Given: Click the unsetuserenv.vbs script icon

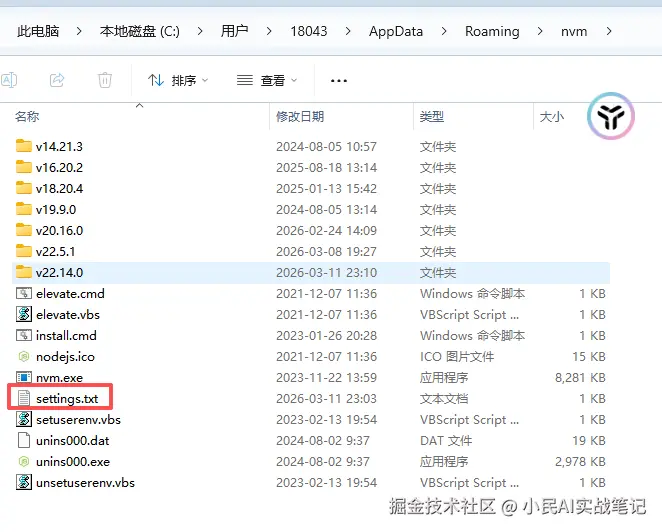Looking at the screenshot, I should coord(24,482).
